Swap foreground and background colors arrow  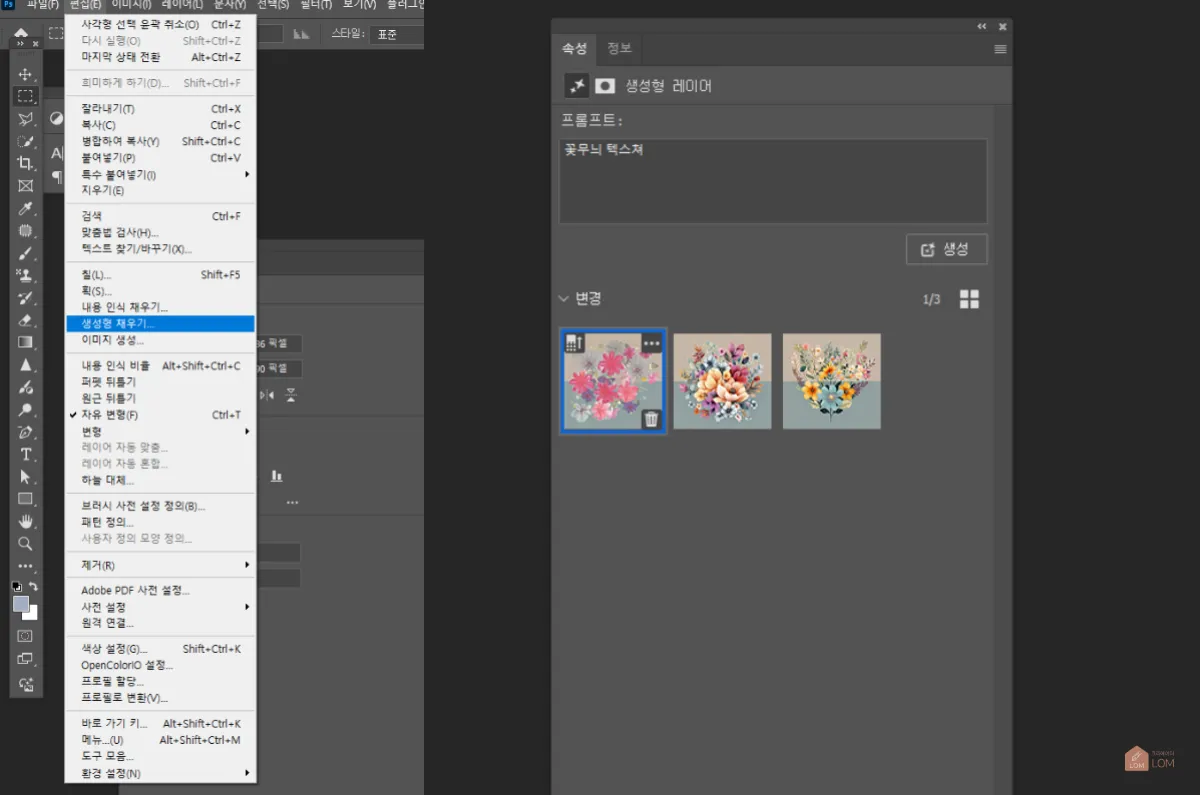[x=34, y=586]
